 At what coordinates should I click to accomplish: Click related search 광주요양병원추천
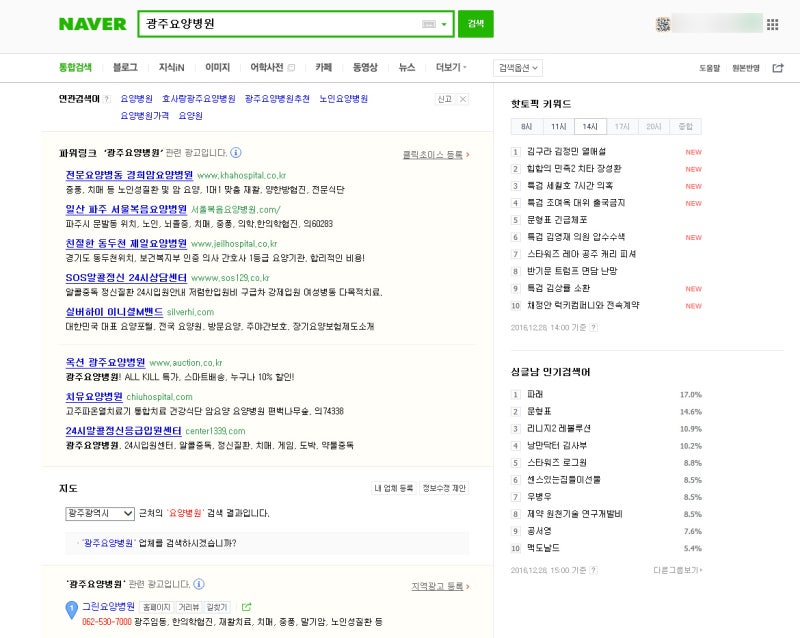click(277, 99)
